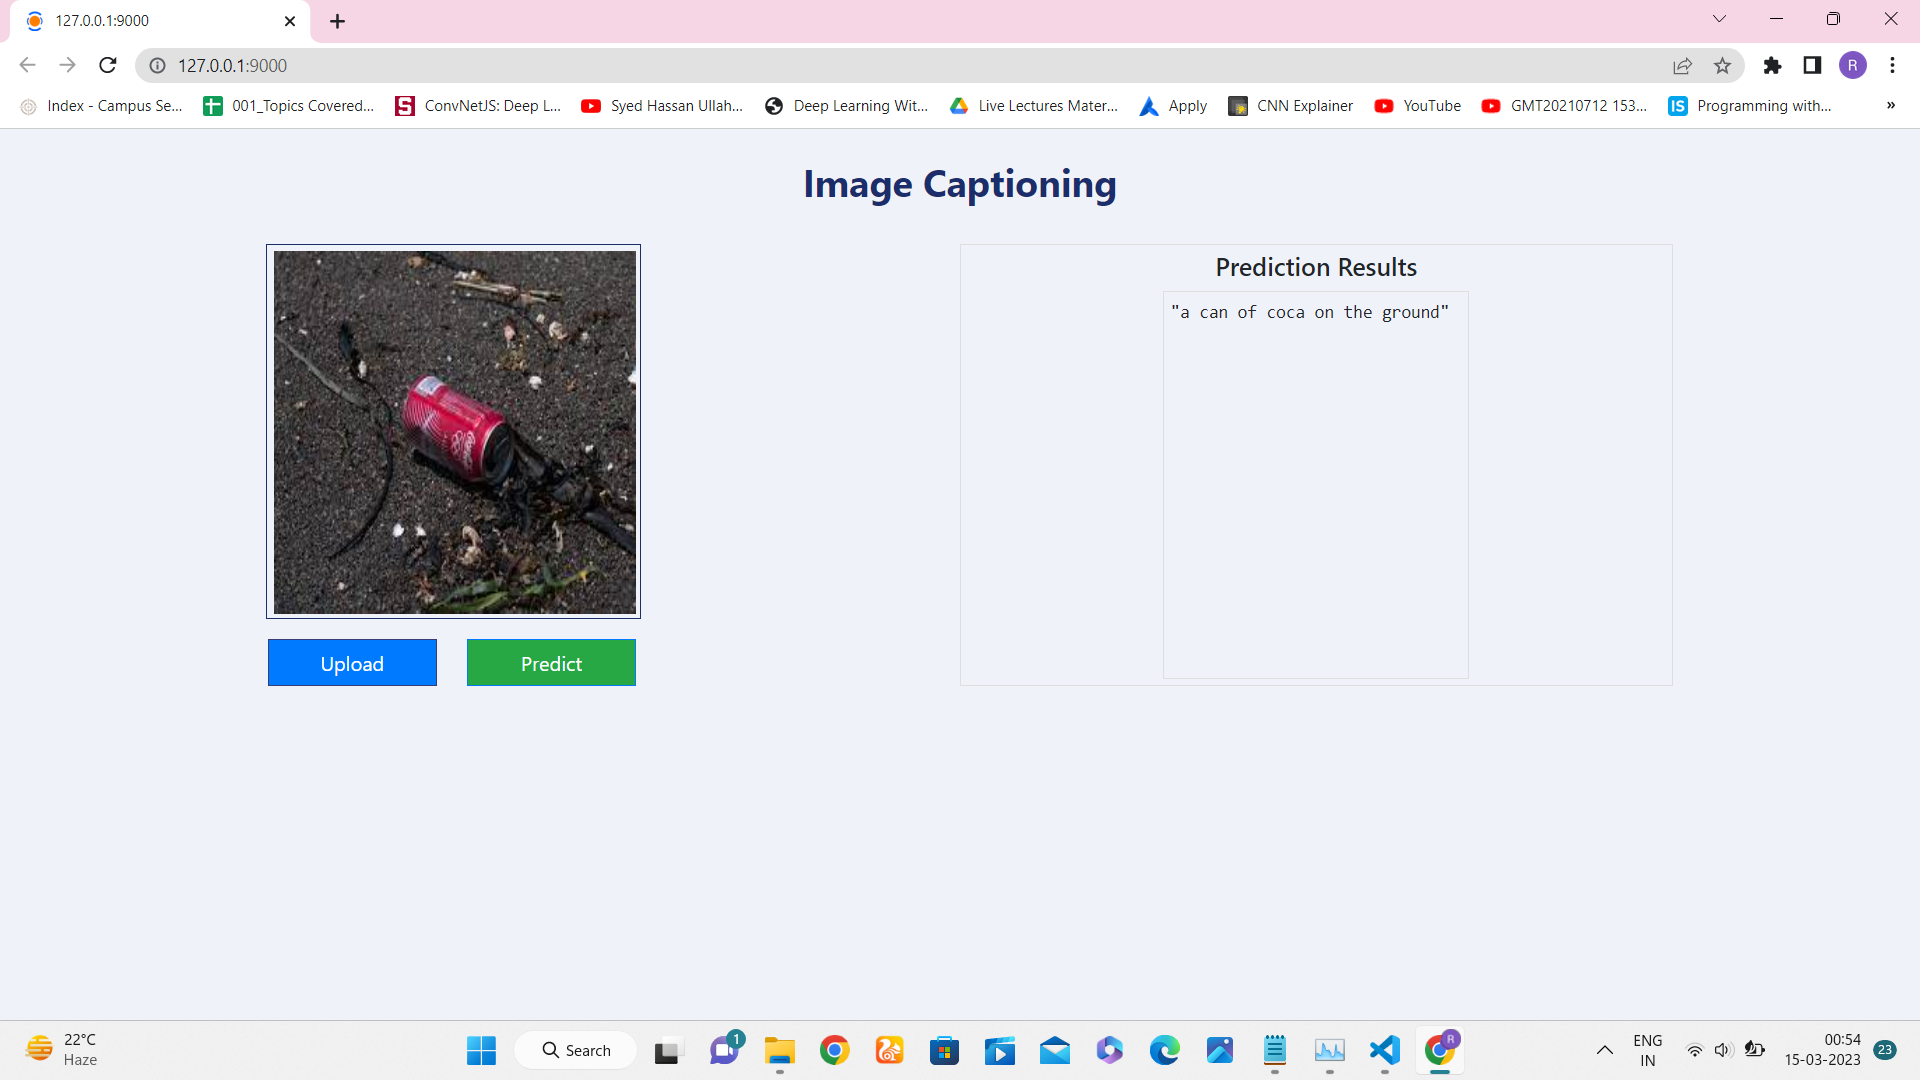Launch Visual Studio Code from the taskbar
This screenshot has width=1920, height=1080.
(x=1384, y=1050)
